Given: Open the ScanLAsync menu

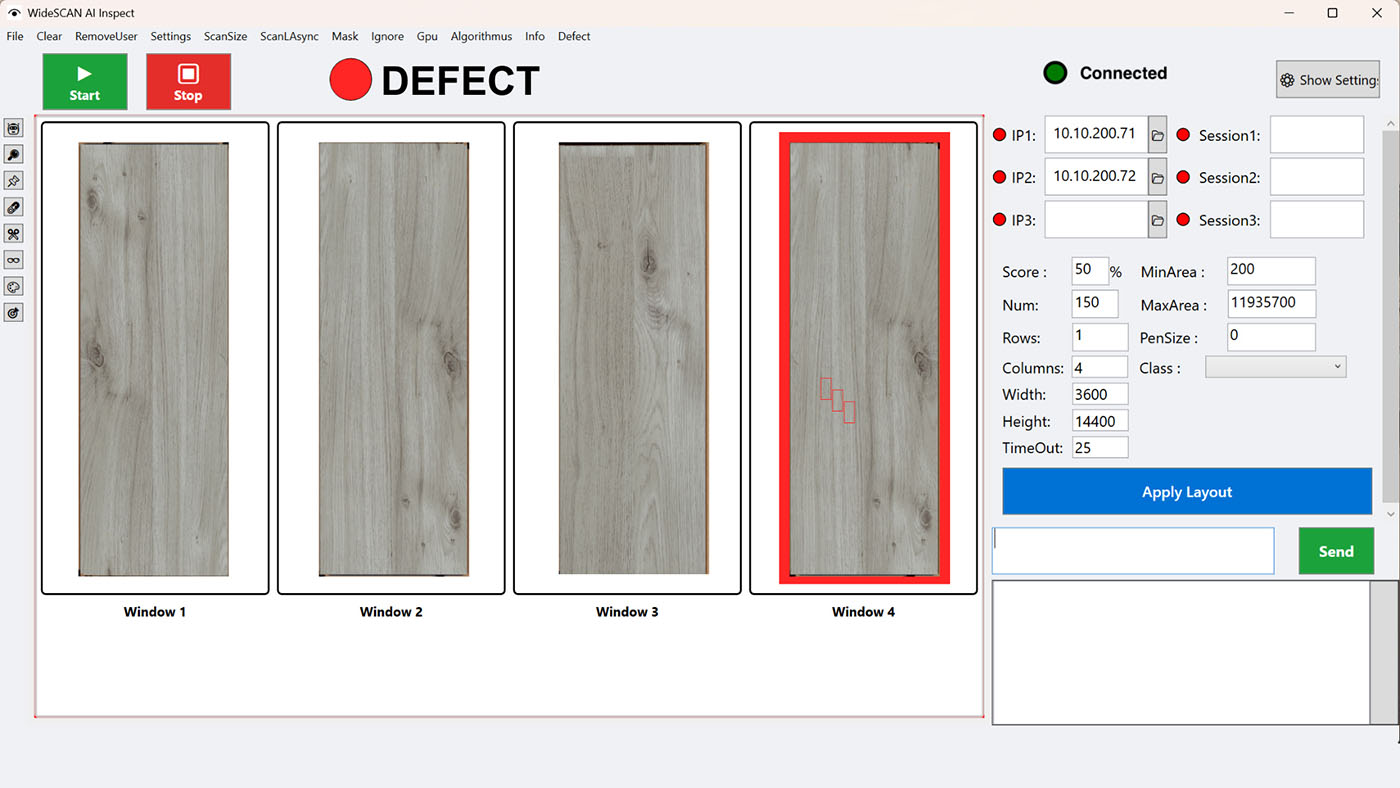Looking at the screenshot, I should pyautogui.click(x=290, y=36).
